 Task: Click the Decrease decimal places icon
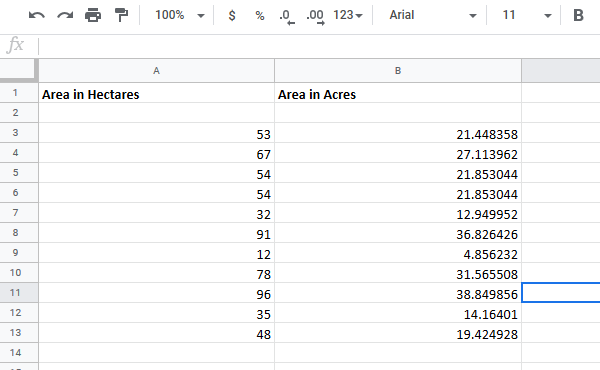tap(287, 16)
